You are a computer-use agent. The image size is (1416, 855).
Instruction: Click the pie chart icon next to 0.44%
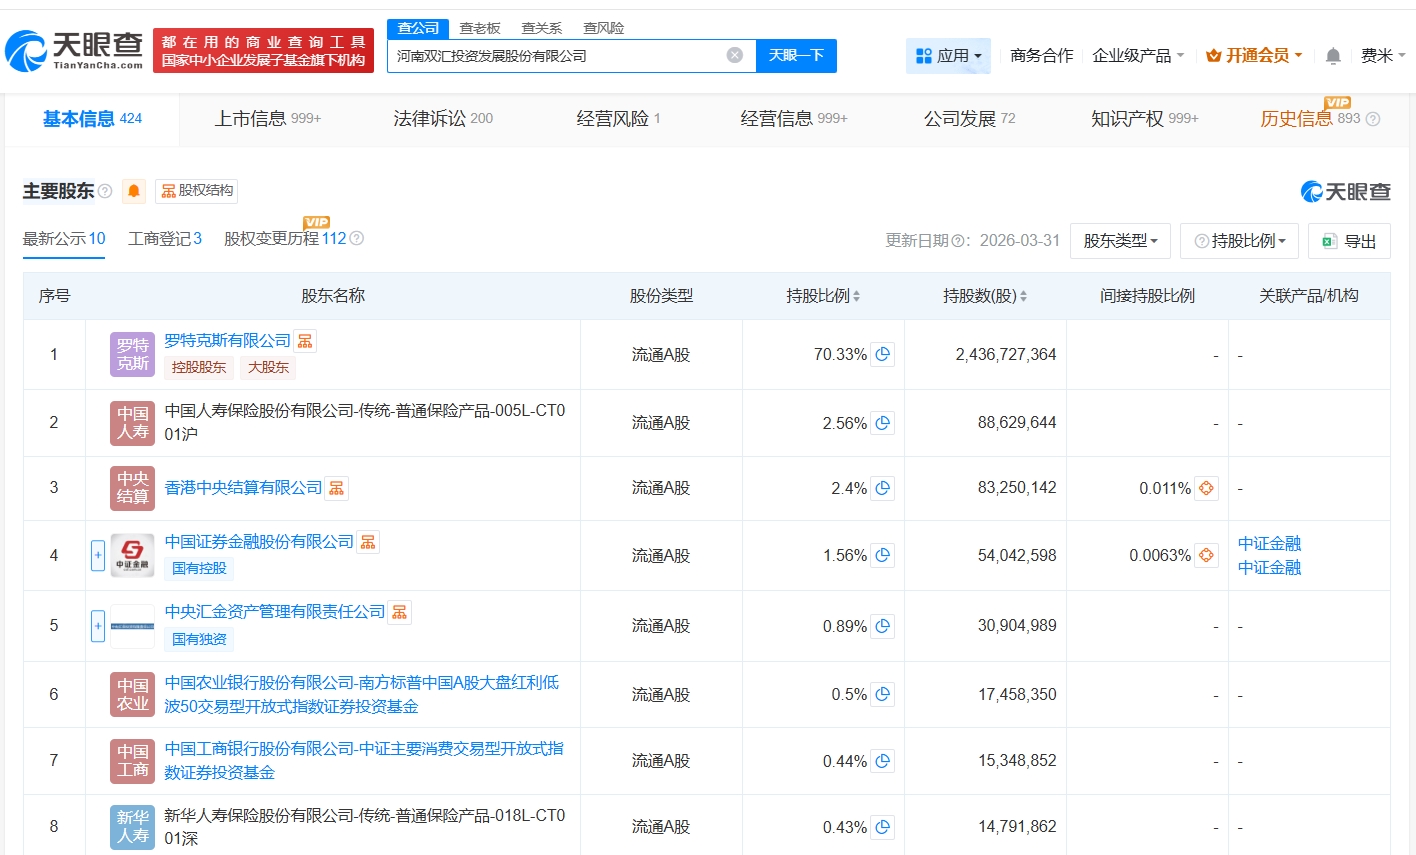point(882,761)
